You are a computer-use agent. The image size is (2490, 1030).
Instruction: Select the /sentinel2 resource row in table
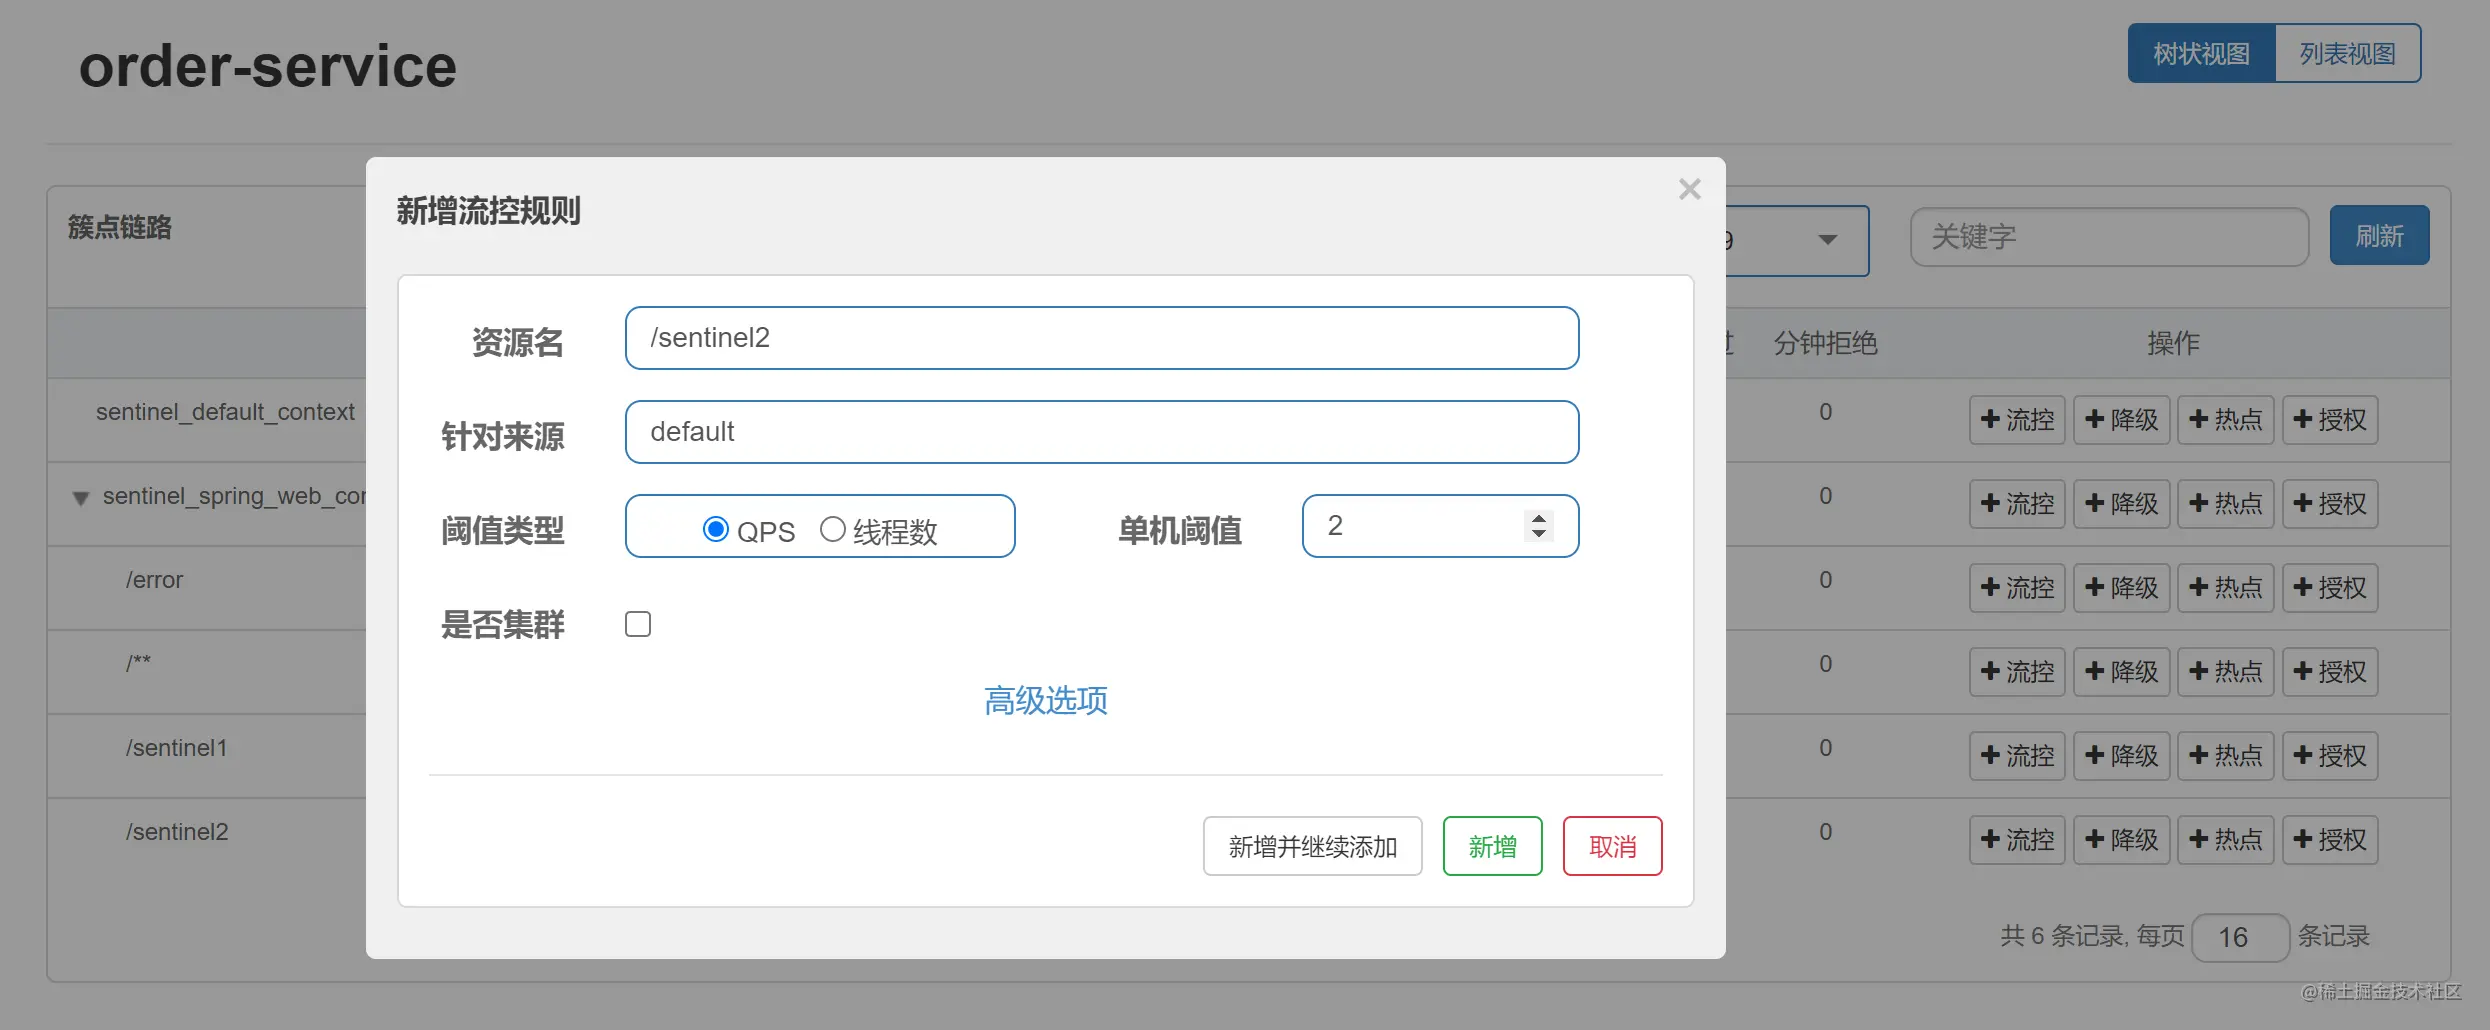click(x=177, y=832)
